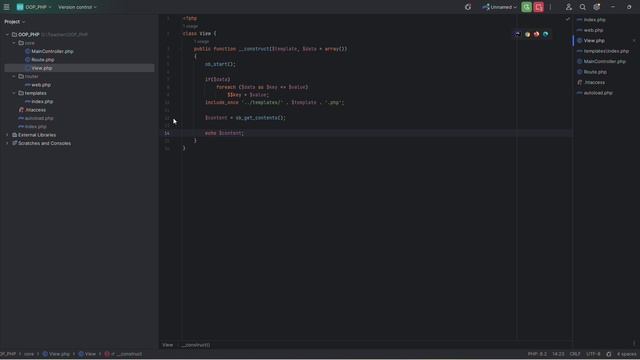Change the UTF-8 file encoding

593,354
